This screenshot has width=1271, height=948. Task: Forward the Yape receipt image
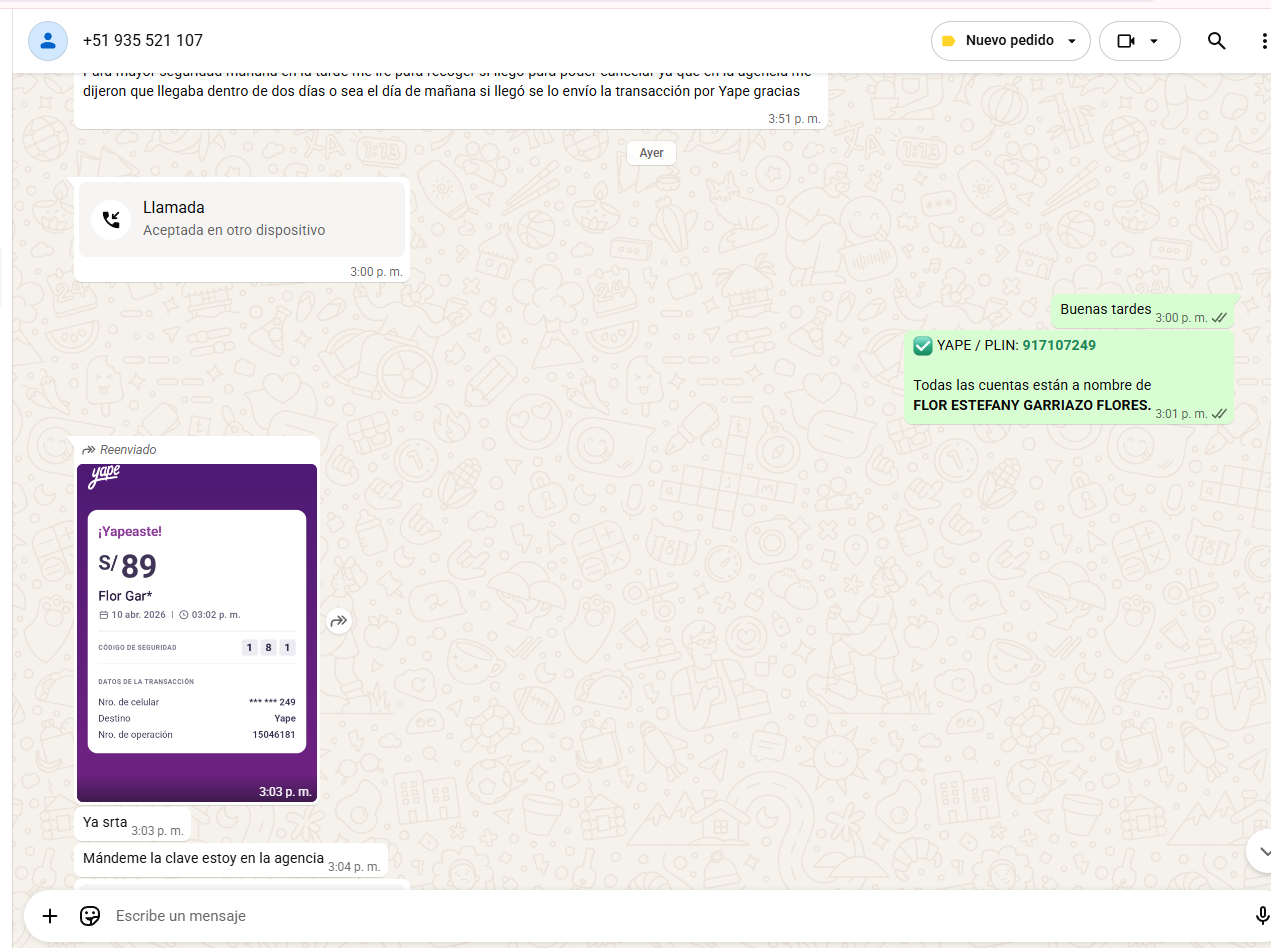pyautogui.click(x=339, y=622)
